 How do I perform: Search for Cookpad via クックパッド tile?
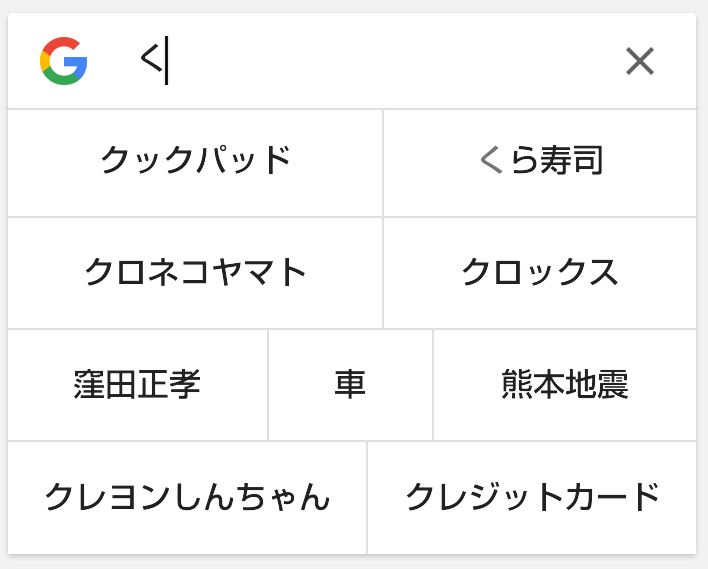(x=195, y=163)
